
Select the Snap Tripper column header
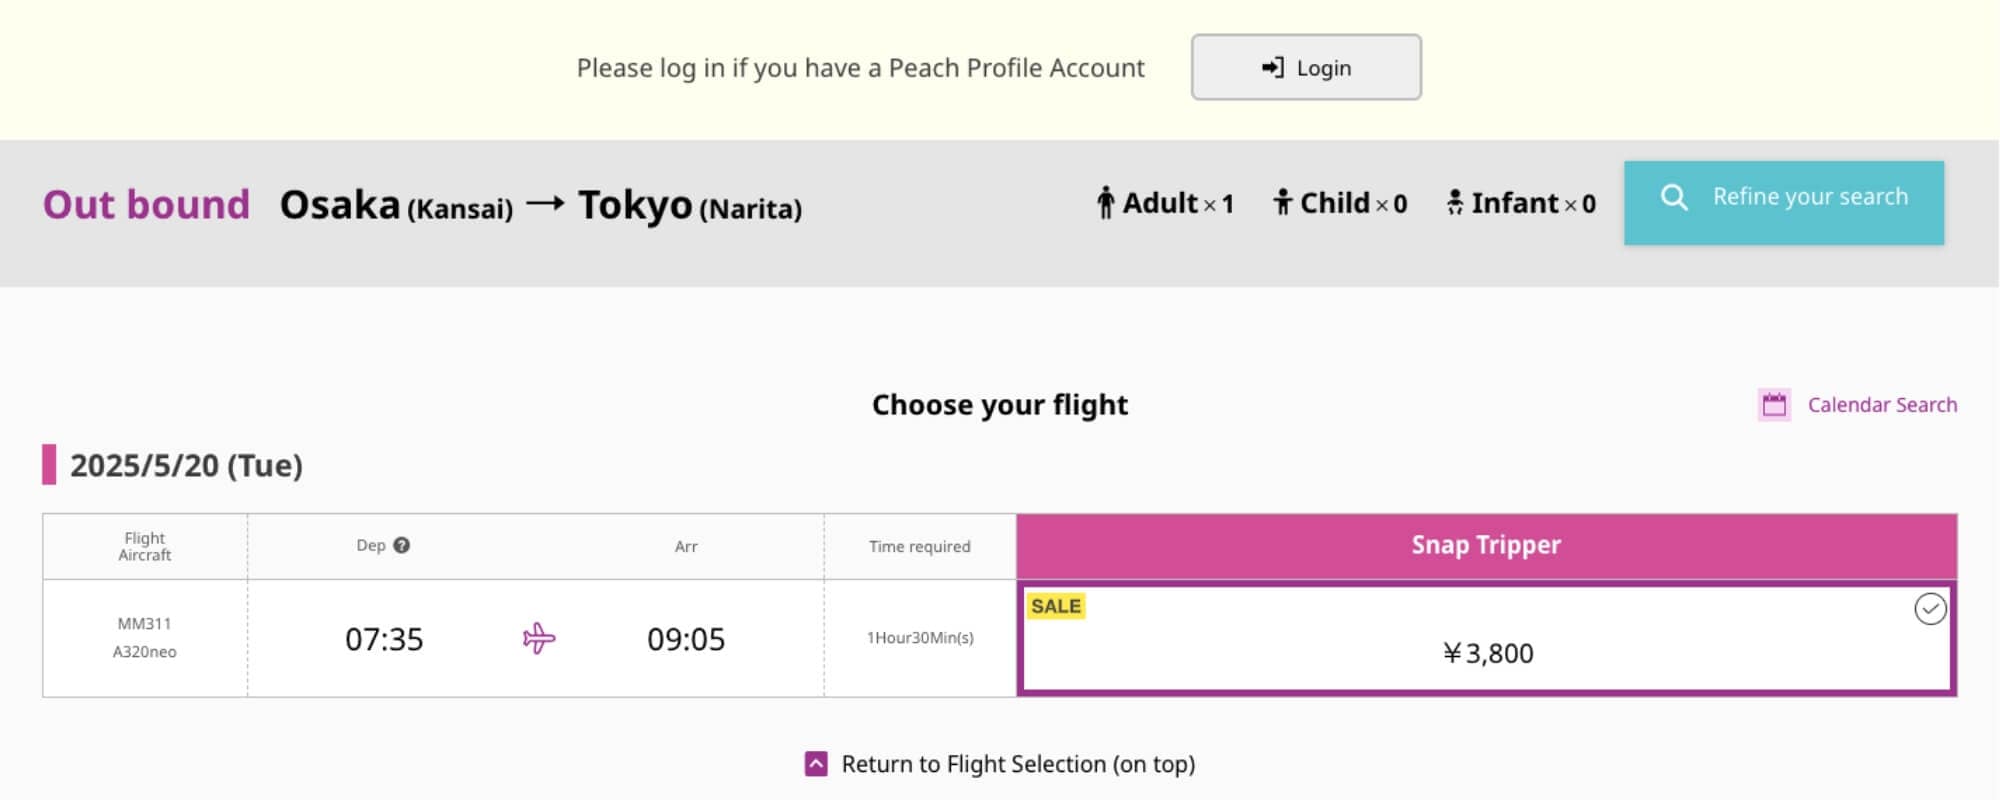coord(1487,546)
